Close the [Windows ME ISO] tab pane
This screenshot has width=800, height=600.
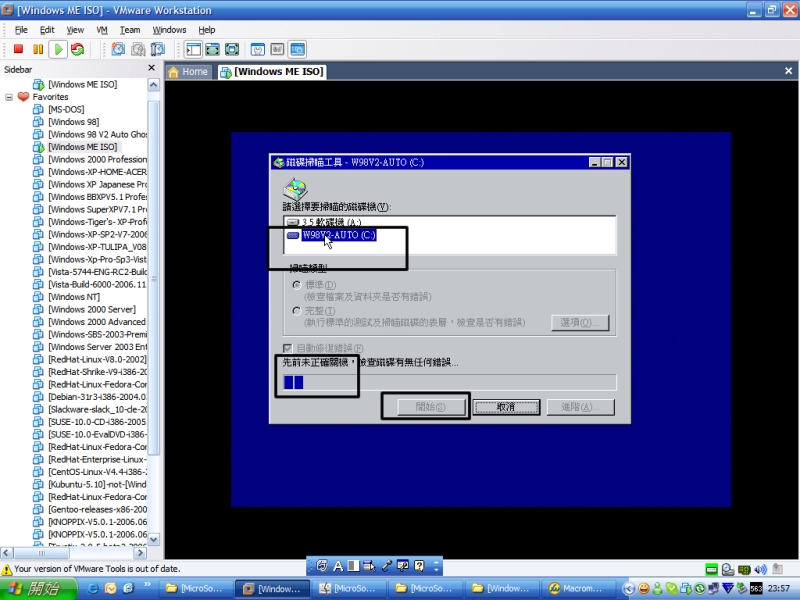[788, 71]
